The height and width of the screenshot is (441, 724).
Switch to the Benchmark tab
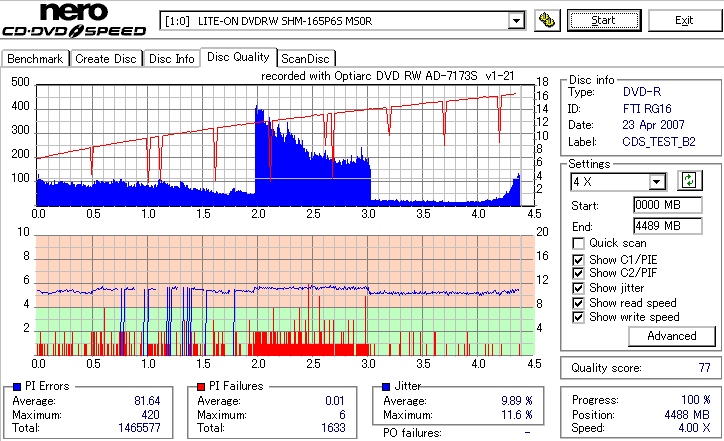click(x=35, y=59)
